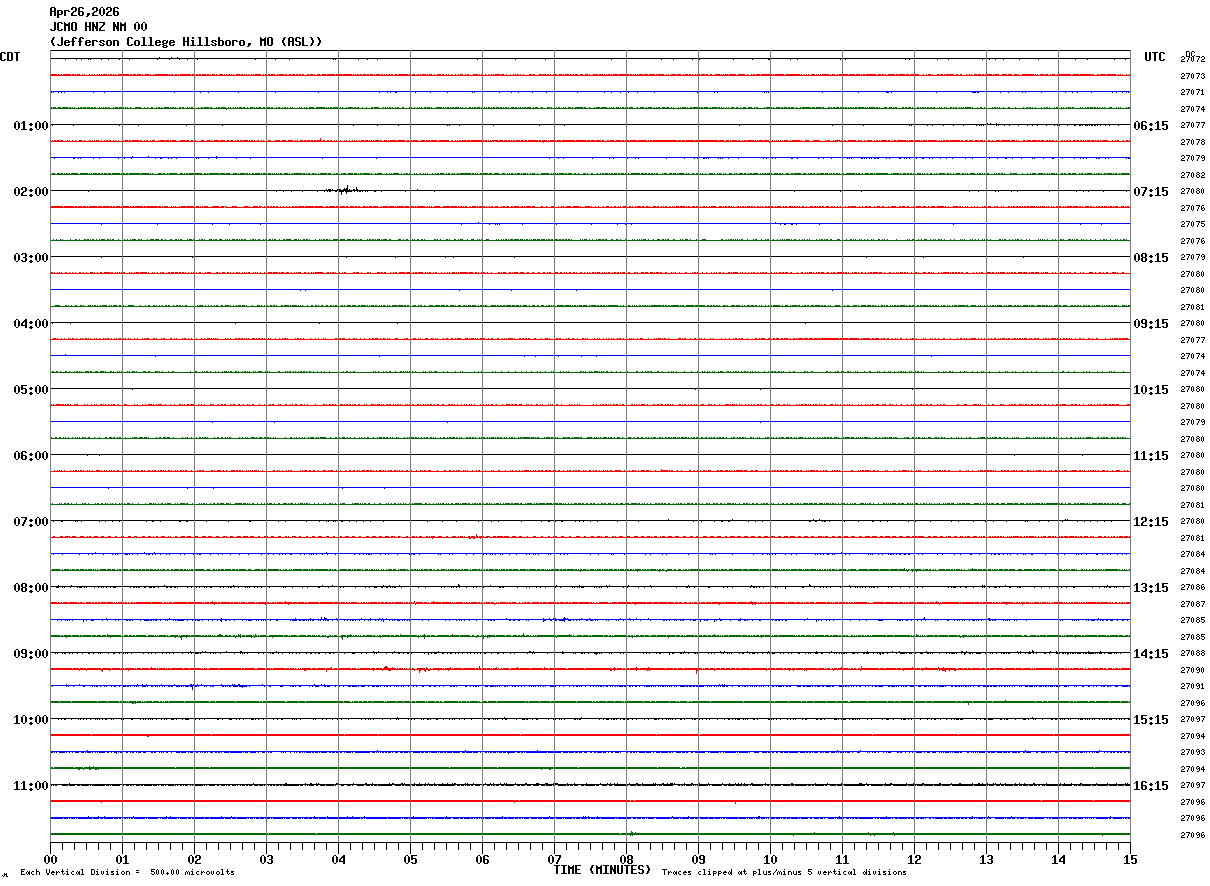Click the Jefferson College Hillsboro, MO (ASL) title

(x=186, y=42)
